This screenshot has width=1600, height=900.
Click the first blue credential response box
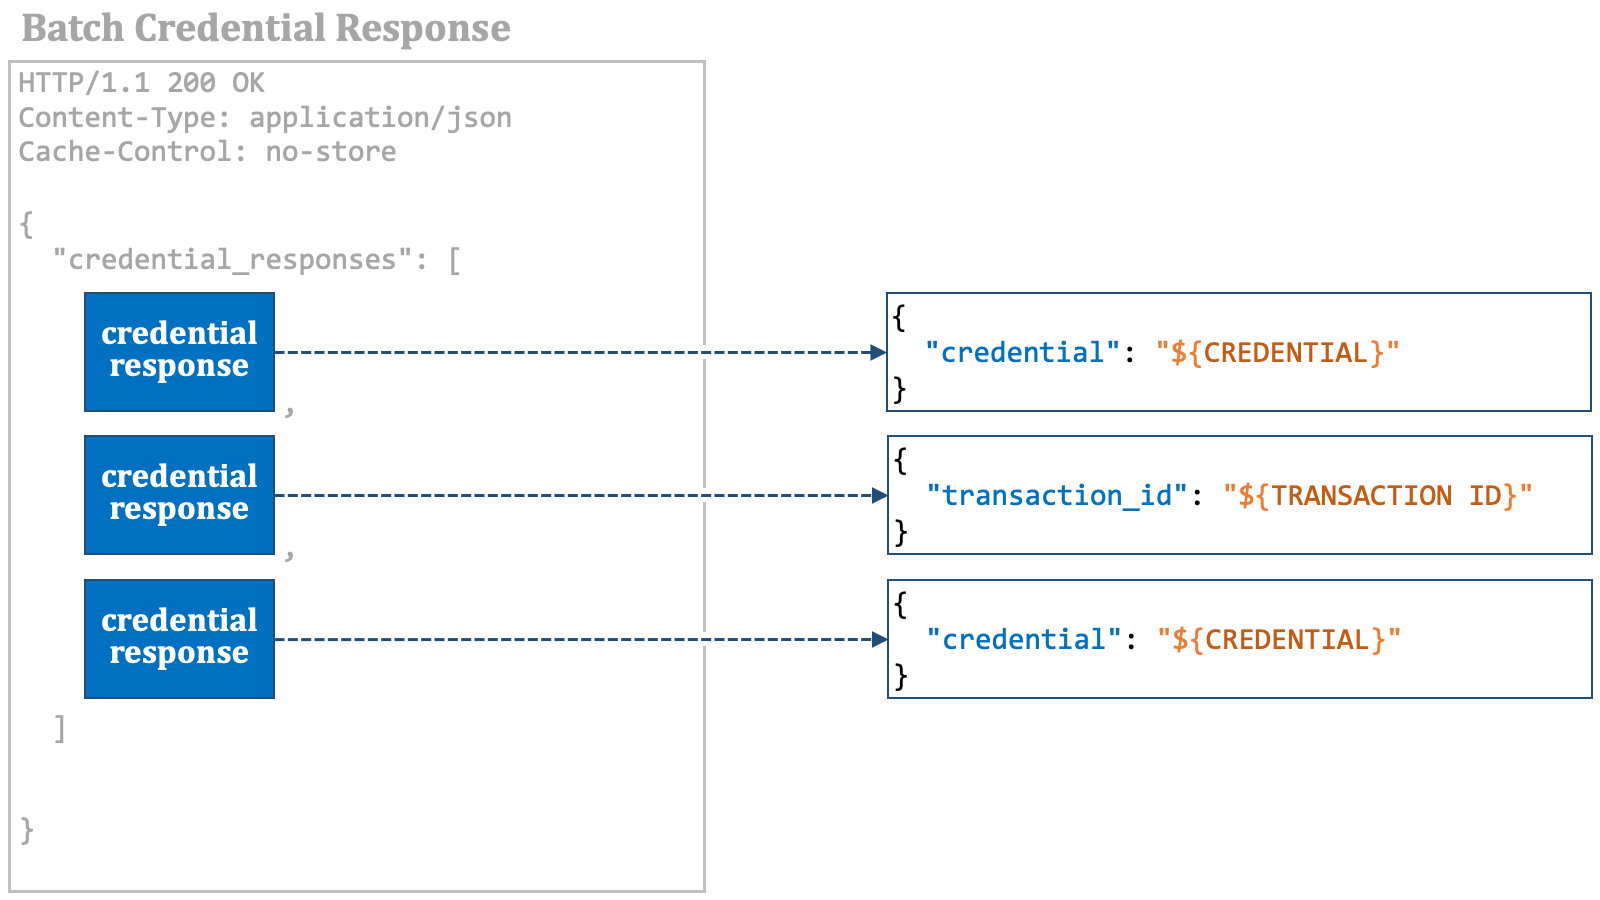pyautogui.click(x=179, y=352)
